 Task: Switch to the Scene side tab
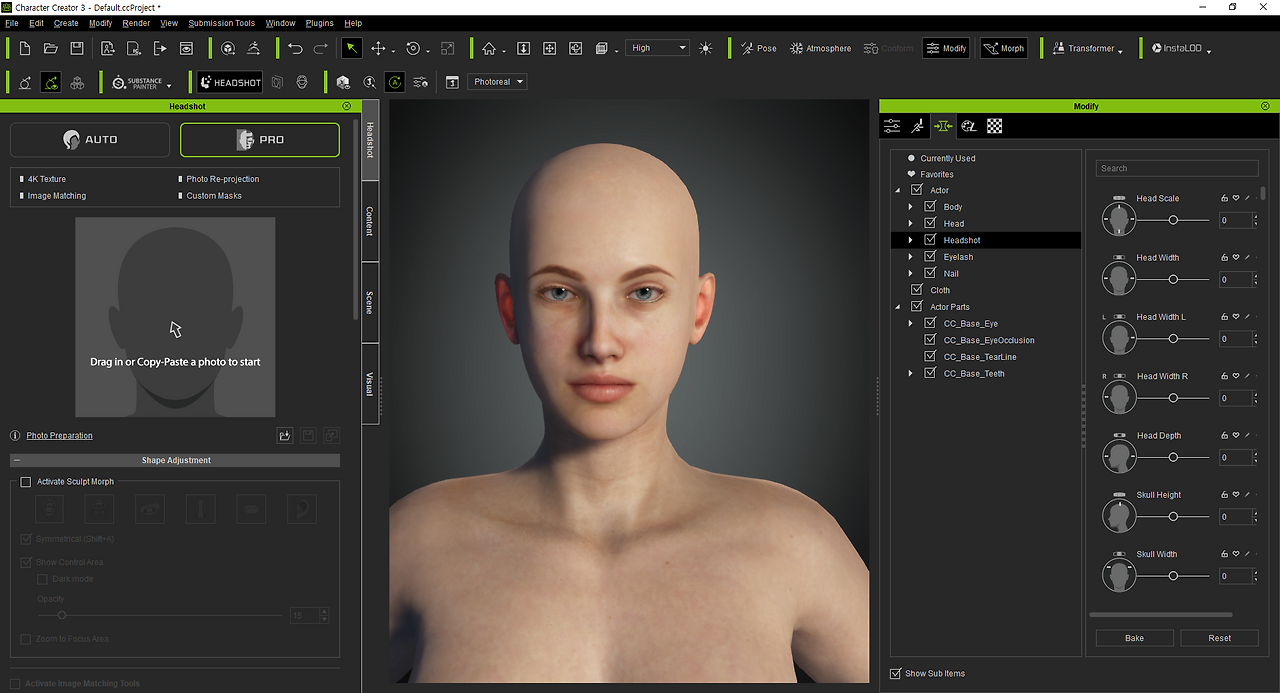370,303
